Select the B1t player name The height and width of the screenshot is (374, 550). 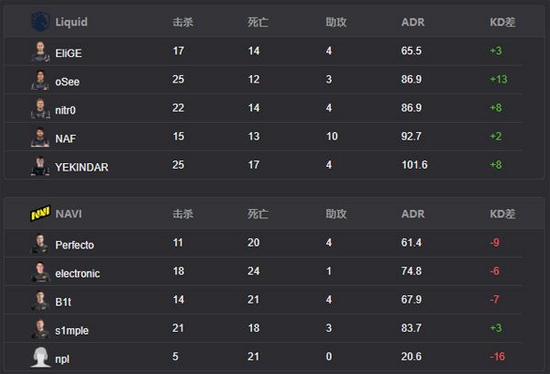click(x=63, y=302)
